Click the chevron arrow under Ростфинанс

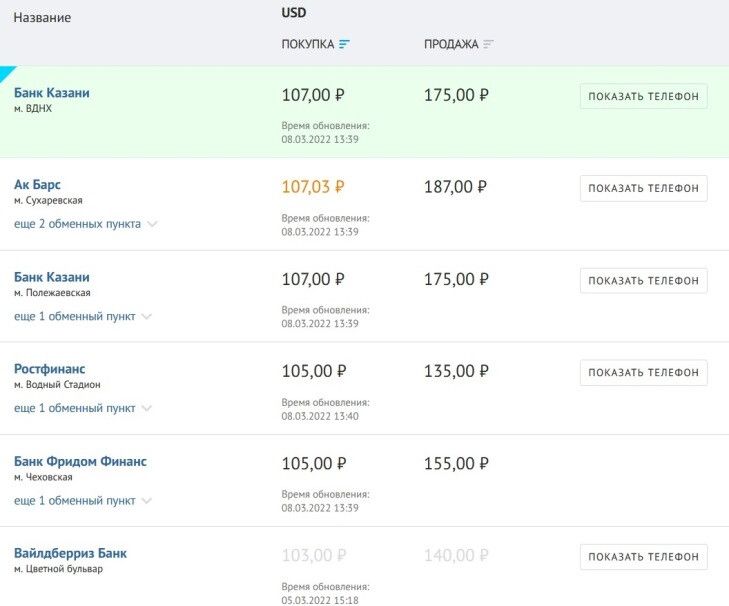pyautogui.click(x=146, y=408)
